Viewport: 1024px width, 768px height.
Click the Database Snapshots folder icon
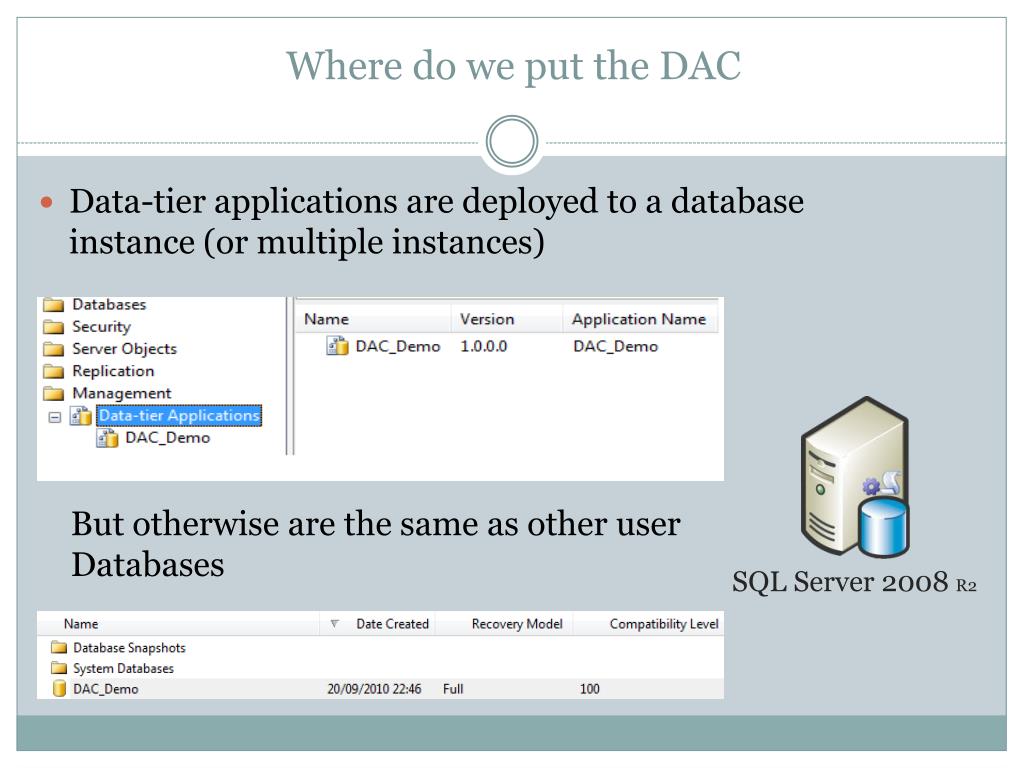[x=59, y=647]
